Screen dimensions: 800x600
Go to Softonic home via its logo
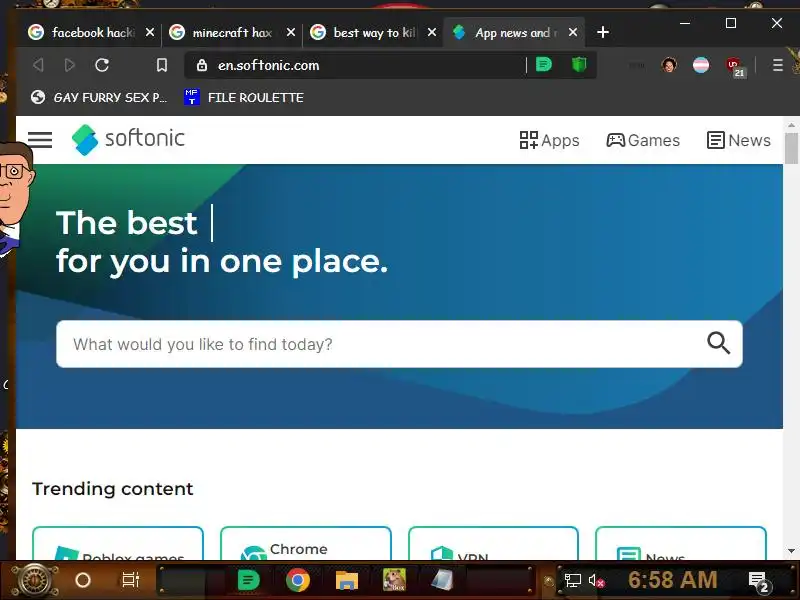tap(128, 139)
